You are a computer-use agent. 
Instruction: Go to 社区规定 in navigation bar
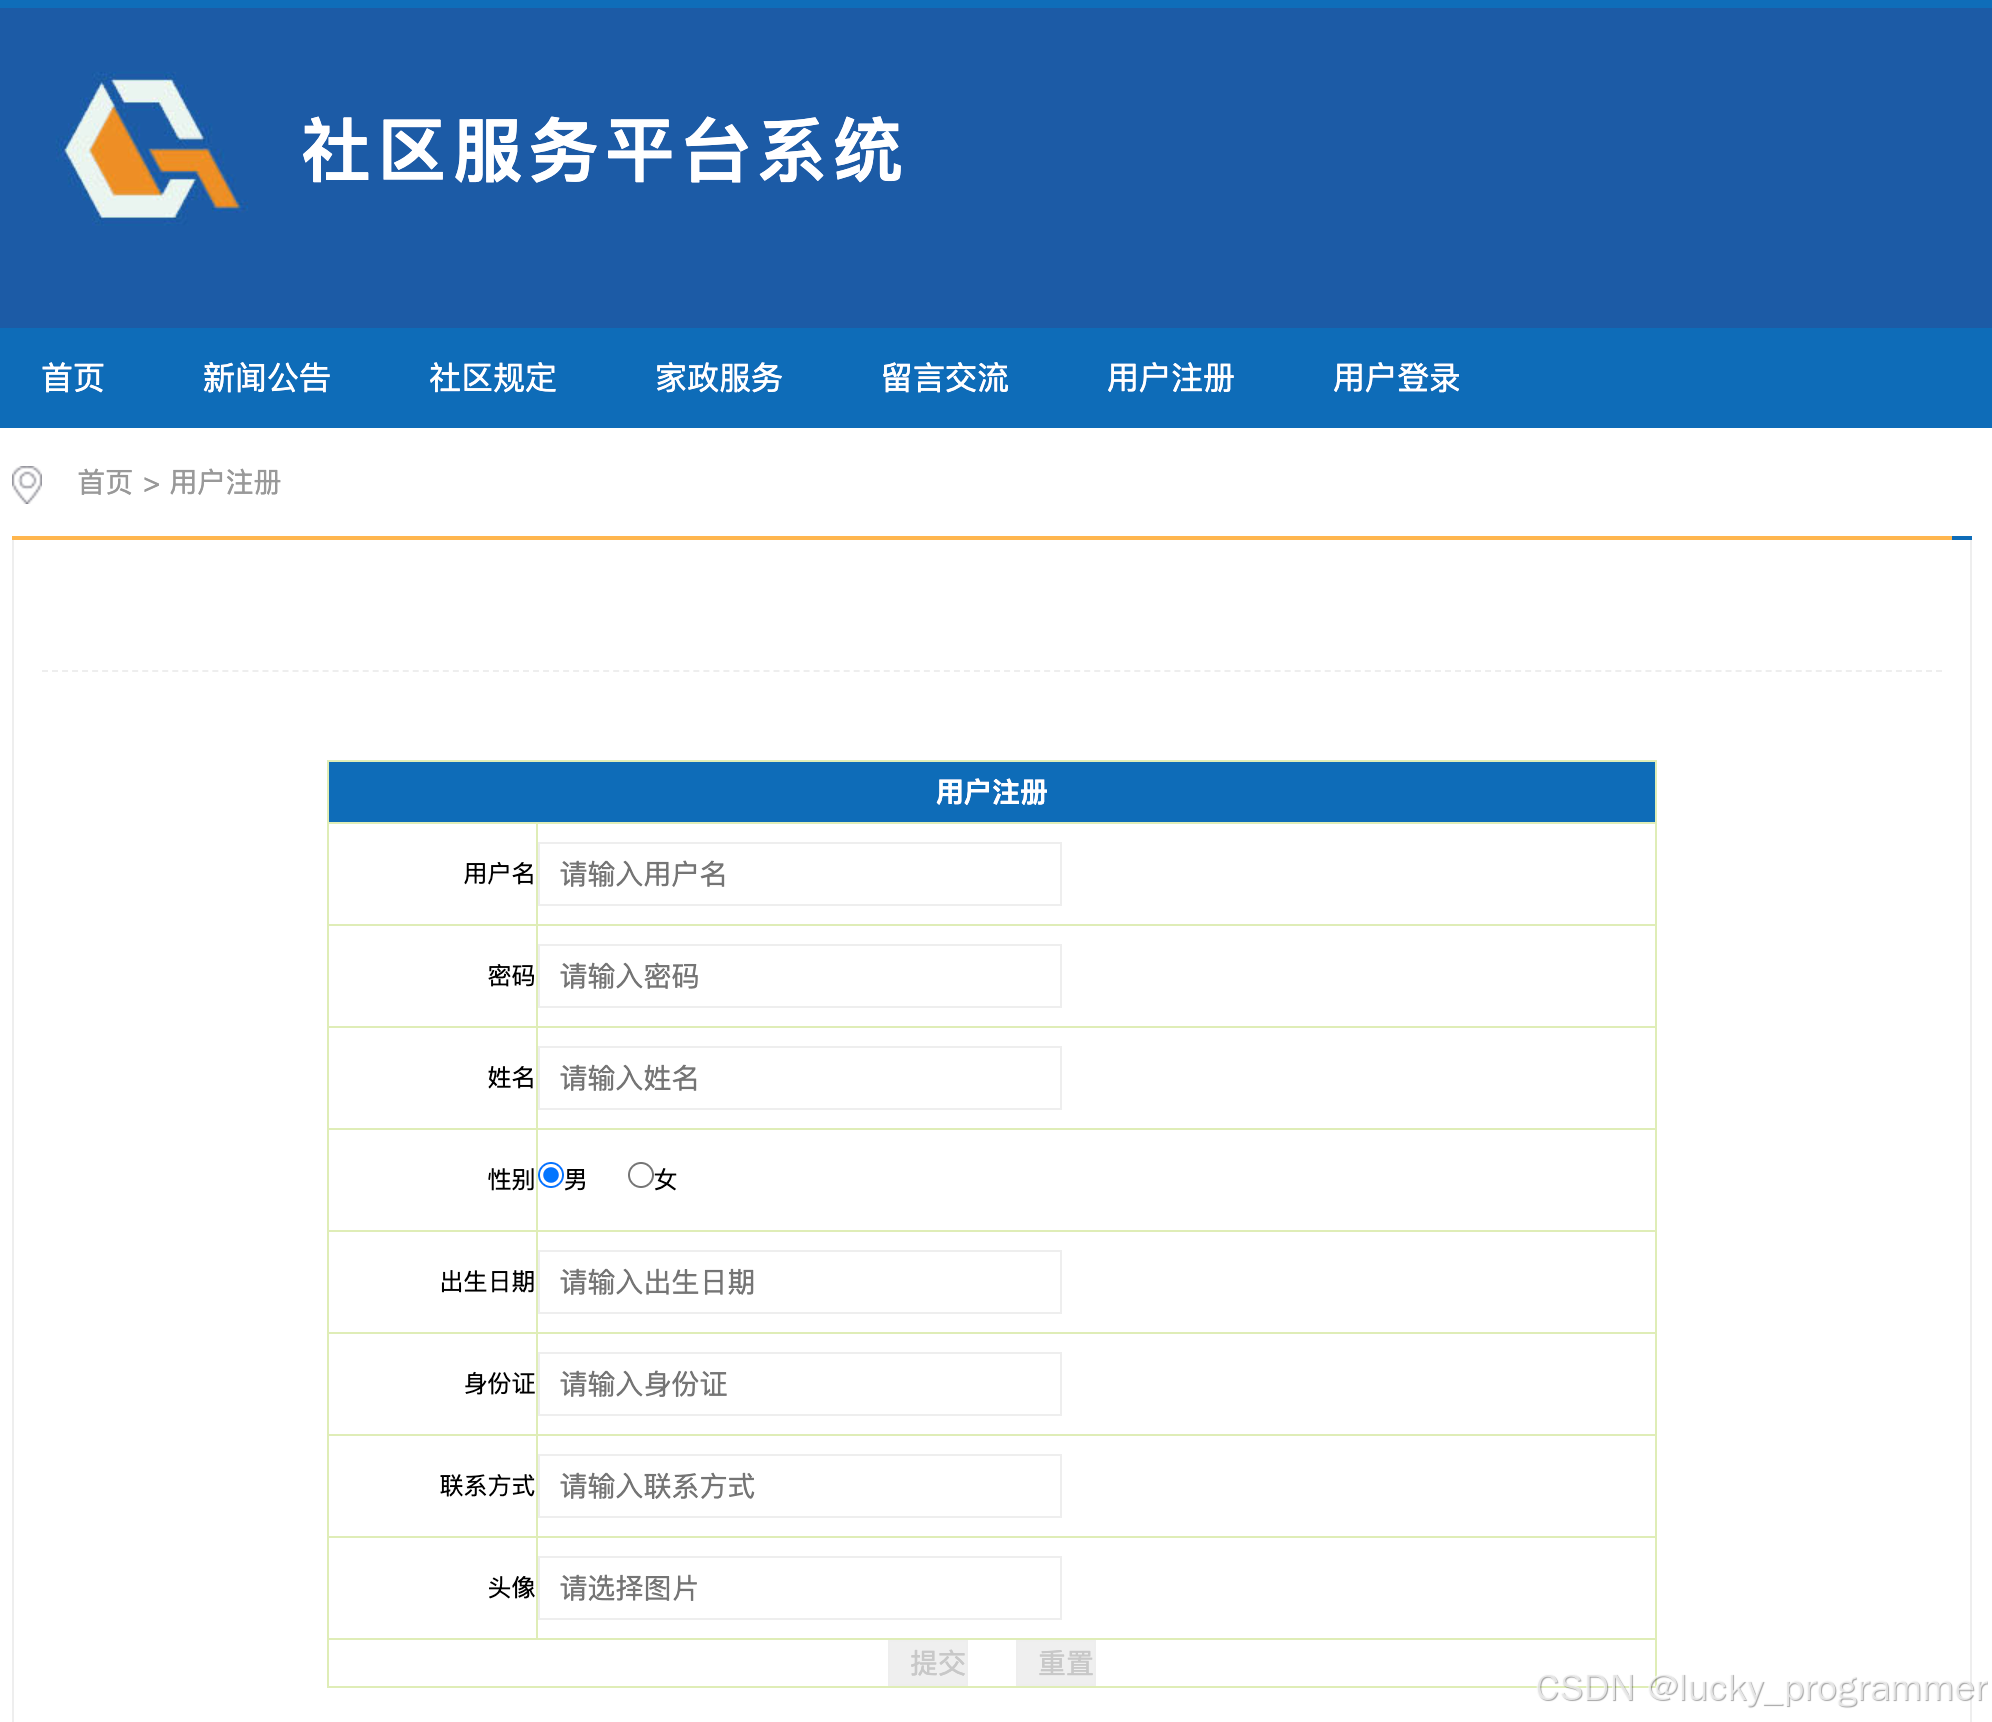[492, 378]
